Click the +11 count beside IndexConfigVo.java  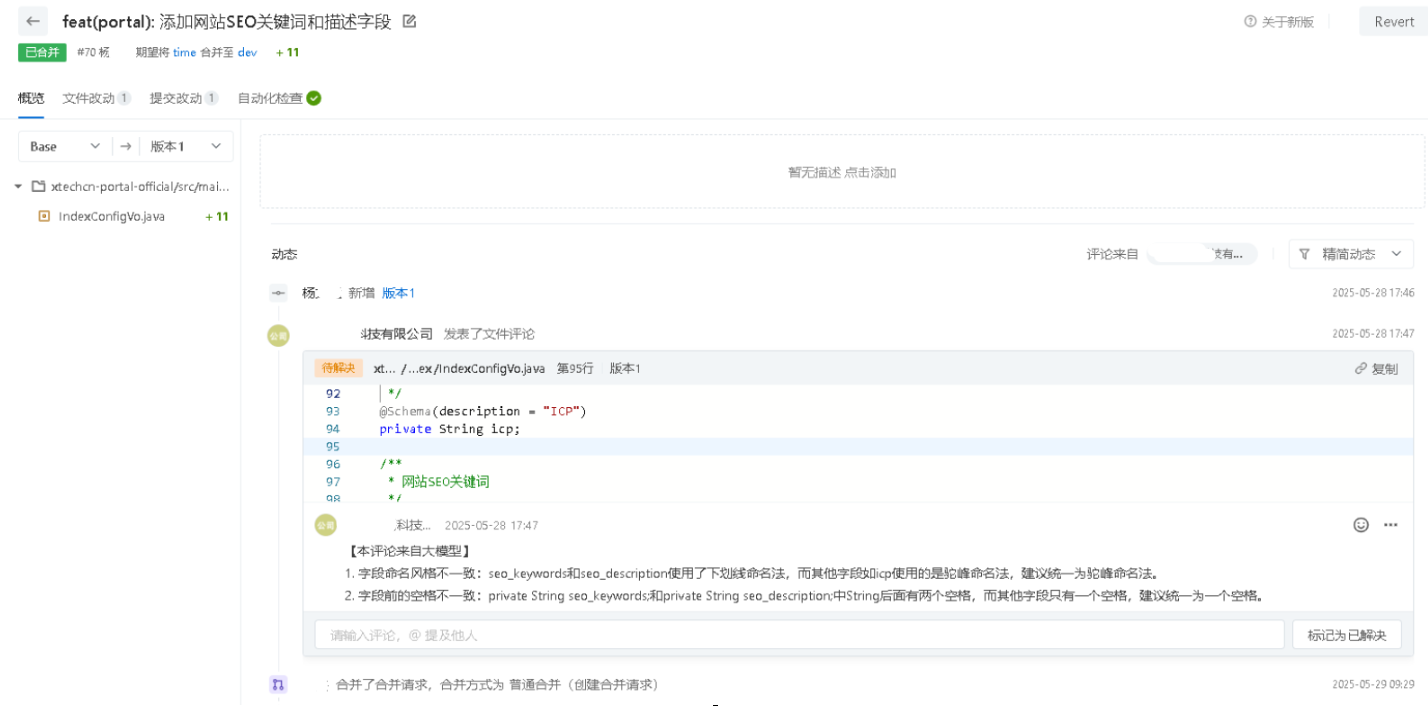[x=217, y=216]
